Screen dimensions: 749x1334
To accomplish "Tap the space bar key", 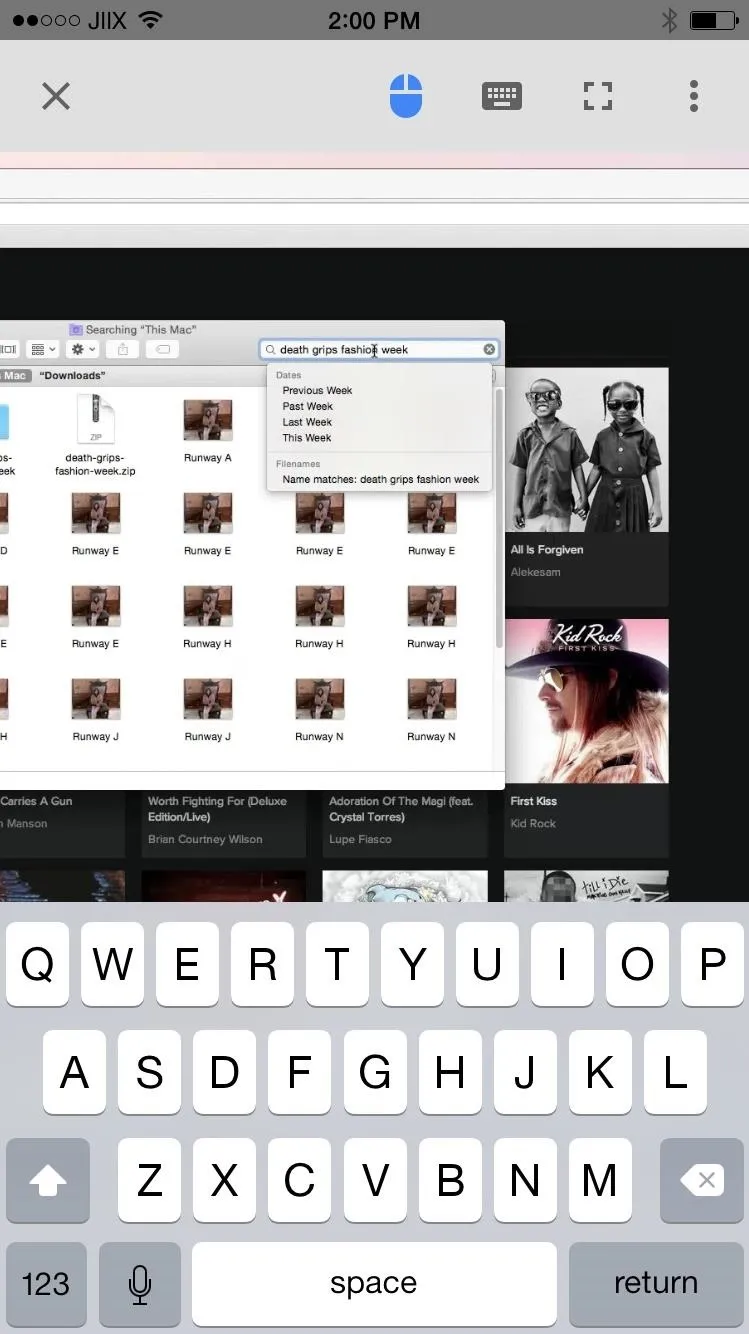I will click(x=374, y=1284).
